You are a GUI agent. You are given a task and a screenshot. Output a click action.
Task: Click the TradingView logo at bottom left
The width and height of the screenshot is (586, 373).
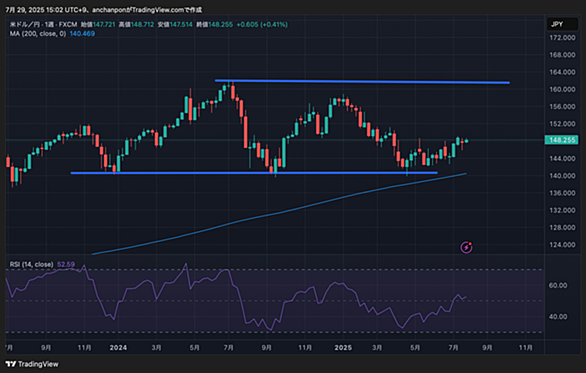[32, 364]
